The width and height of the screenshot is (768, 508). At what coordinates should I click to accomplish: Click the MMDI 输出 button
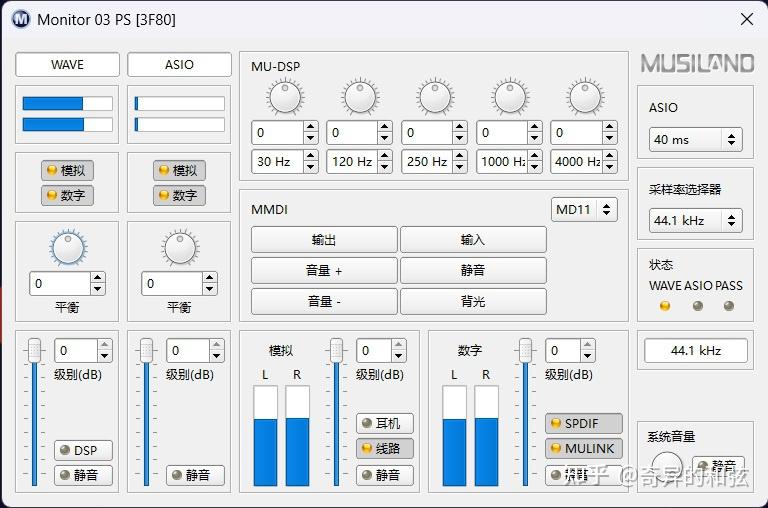324,240
